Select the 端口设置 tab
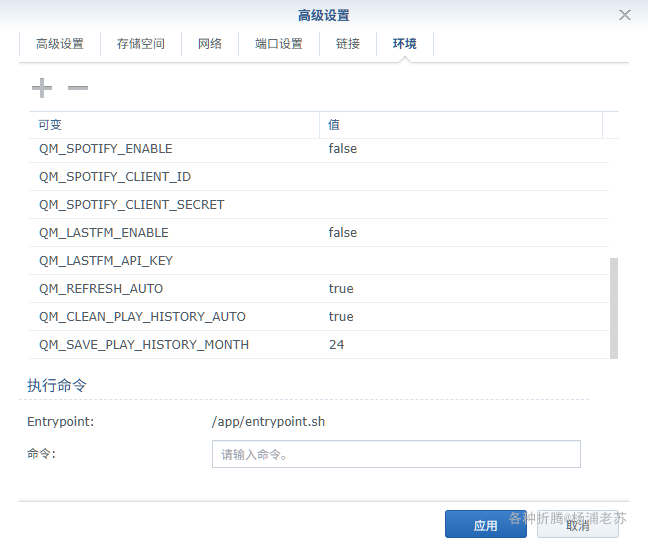The height and width of the screenshot is (545, 648). point(279,44)
